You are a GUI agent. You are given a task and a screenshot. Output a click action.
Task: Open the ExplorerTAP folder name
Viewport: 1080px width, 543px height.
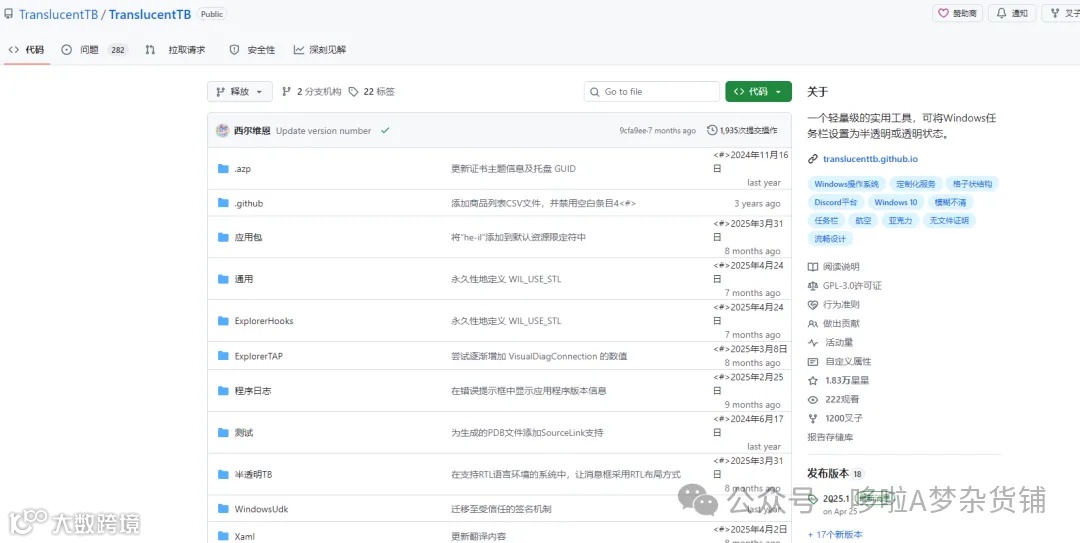[258, 356]
